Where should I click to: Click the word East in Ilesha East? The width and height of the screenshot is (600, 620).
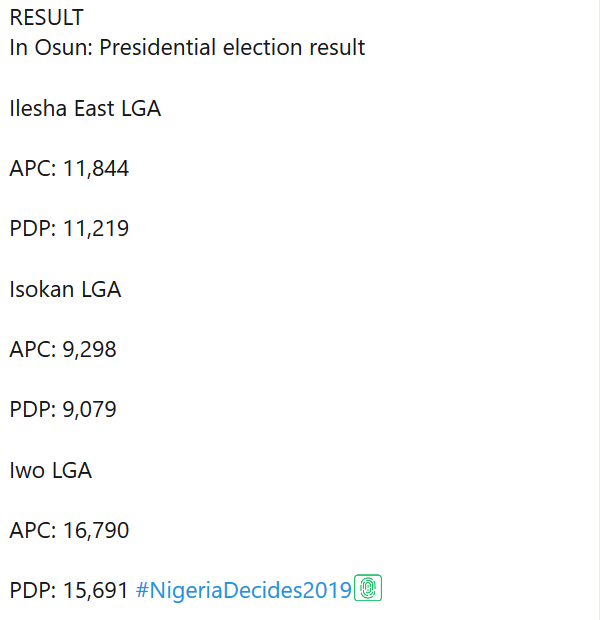tap(95, 109)
